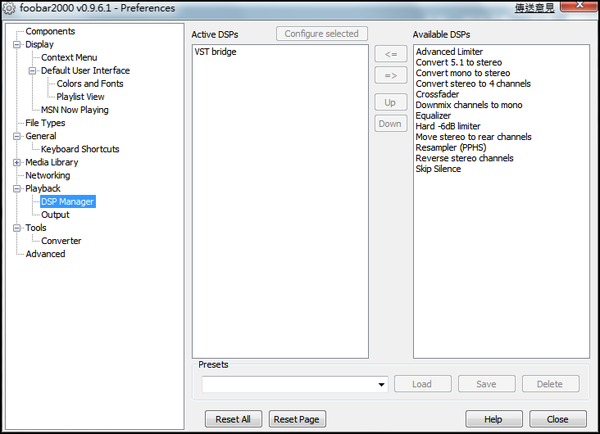The image size is (600, 434).
Task: Select Context Menu in the tree
Action: click(69, 57)
